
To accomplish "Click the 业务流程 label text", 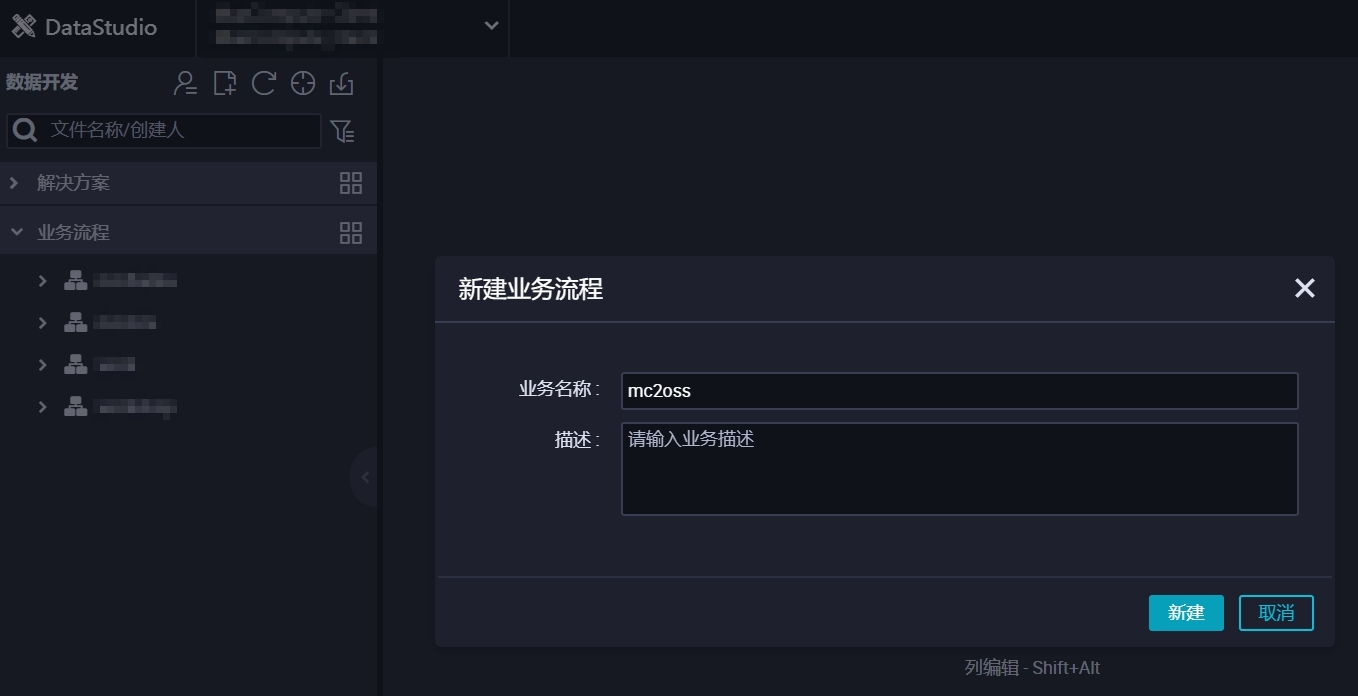I will (x=73, y=232).
